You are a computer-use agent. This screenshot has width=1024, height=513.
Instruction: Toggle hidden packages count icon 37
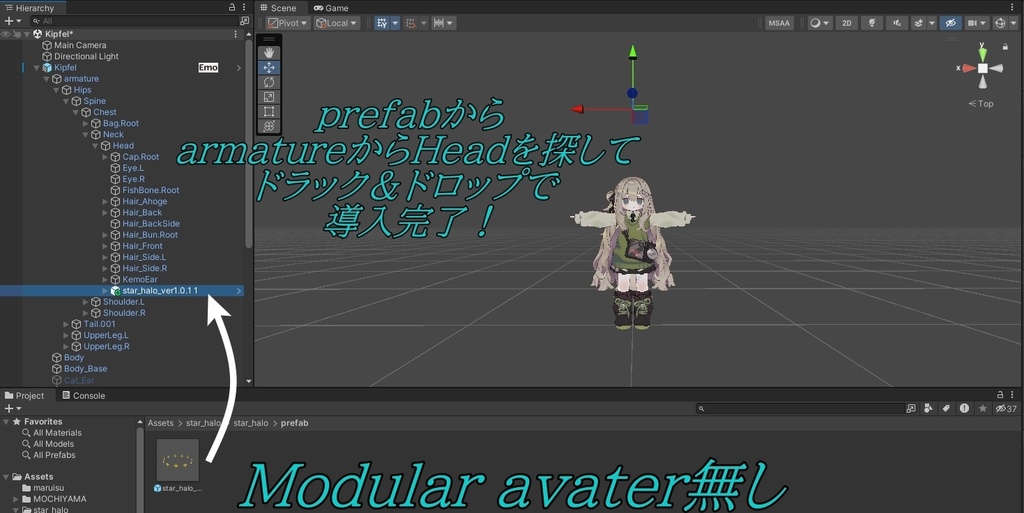click(x=1006, y=409)
